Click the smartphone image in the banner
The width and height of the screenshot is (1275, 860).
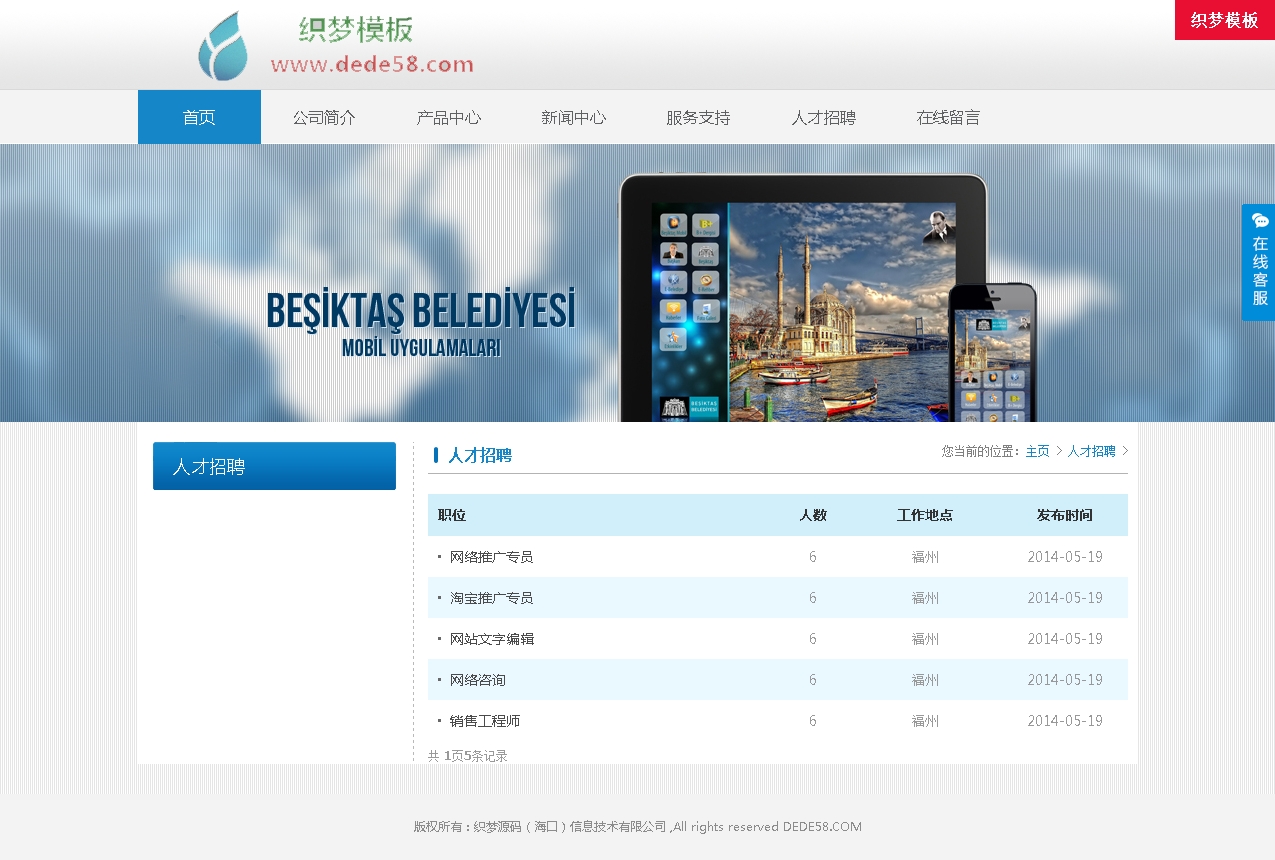(993, 352)
